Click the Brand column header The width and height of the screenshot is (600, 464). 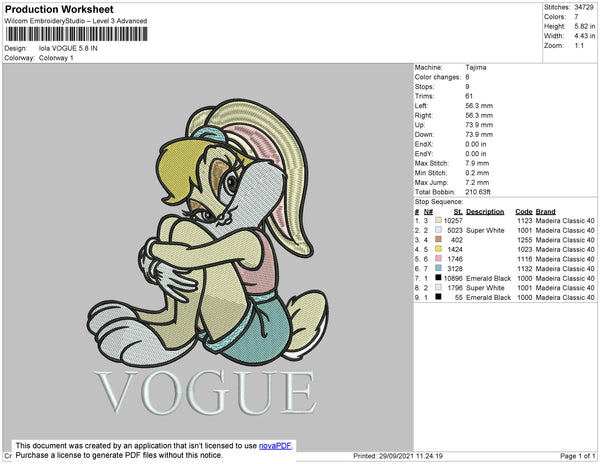pos(545,212)
